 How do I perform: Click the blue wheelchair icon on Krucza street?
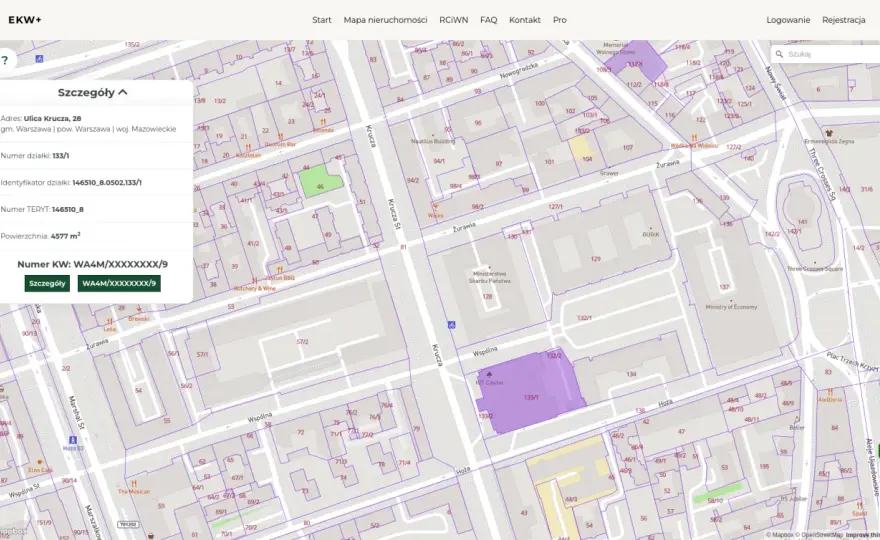[x=451, y=325]
